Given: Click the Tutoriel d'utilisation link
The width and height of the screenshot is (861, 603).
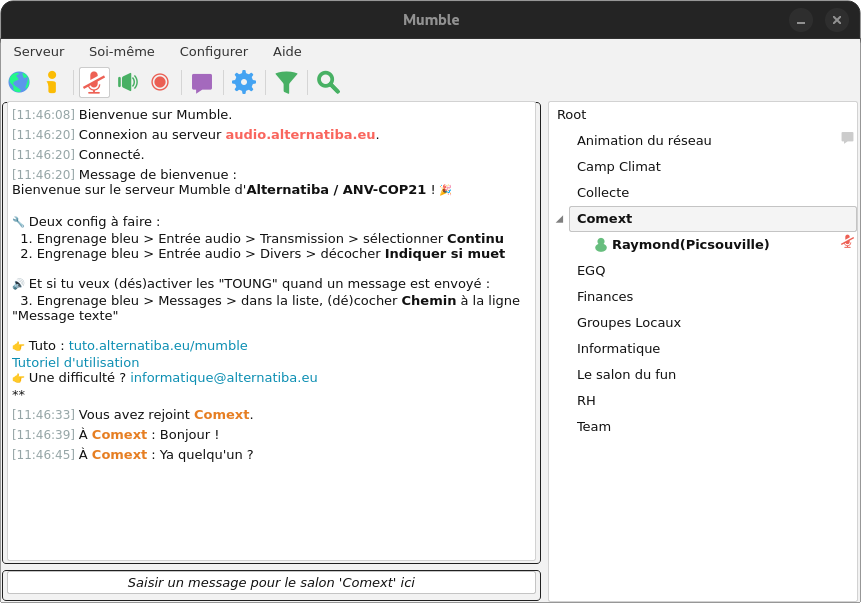Looking at the screenshot, I should click(x=76, y=362).
